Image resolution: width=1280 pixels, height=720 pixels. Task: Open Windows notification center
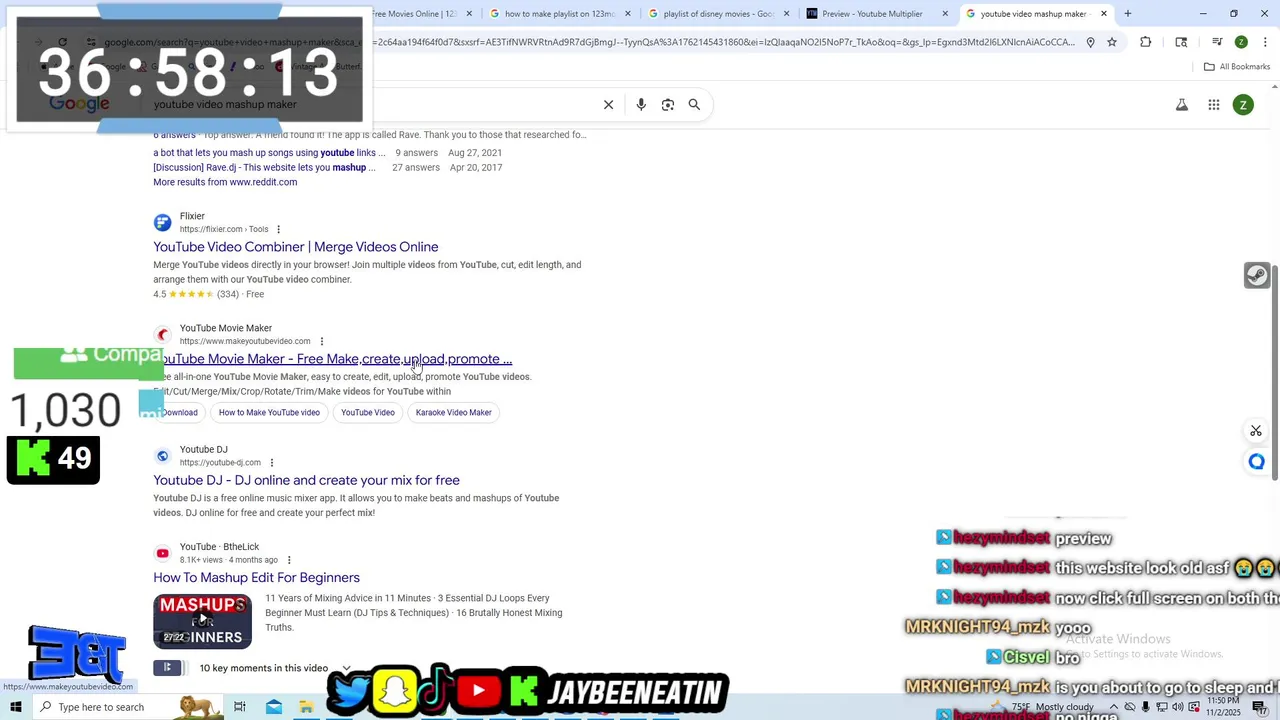[x=1260, y=707]
